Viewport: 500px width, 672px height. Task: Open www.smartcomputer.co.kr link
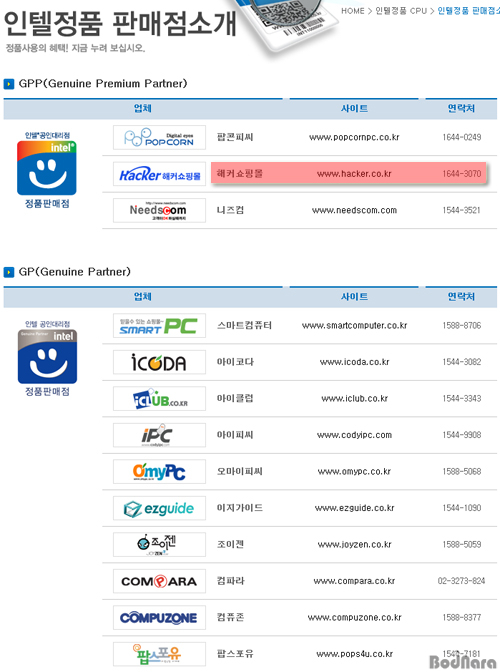point(354,326)
